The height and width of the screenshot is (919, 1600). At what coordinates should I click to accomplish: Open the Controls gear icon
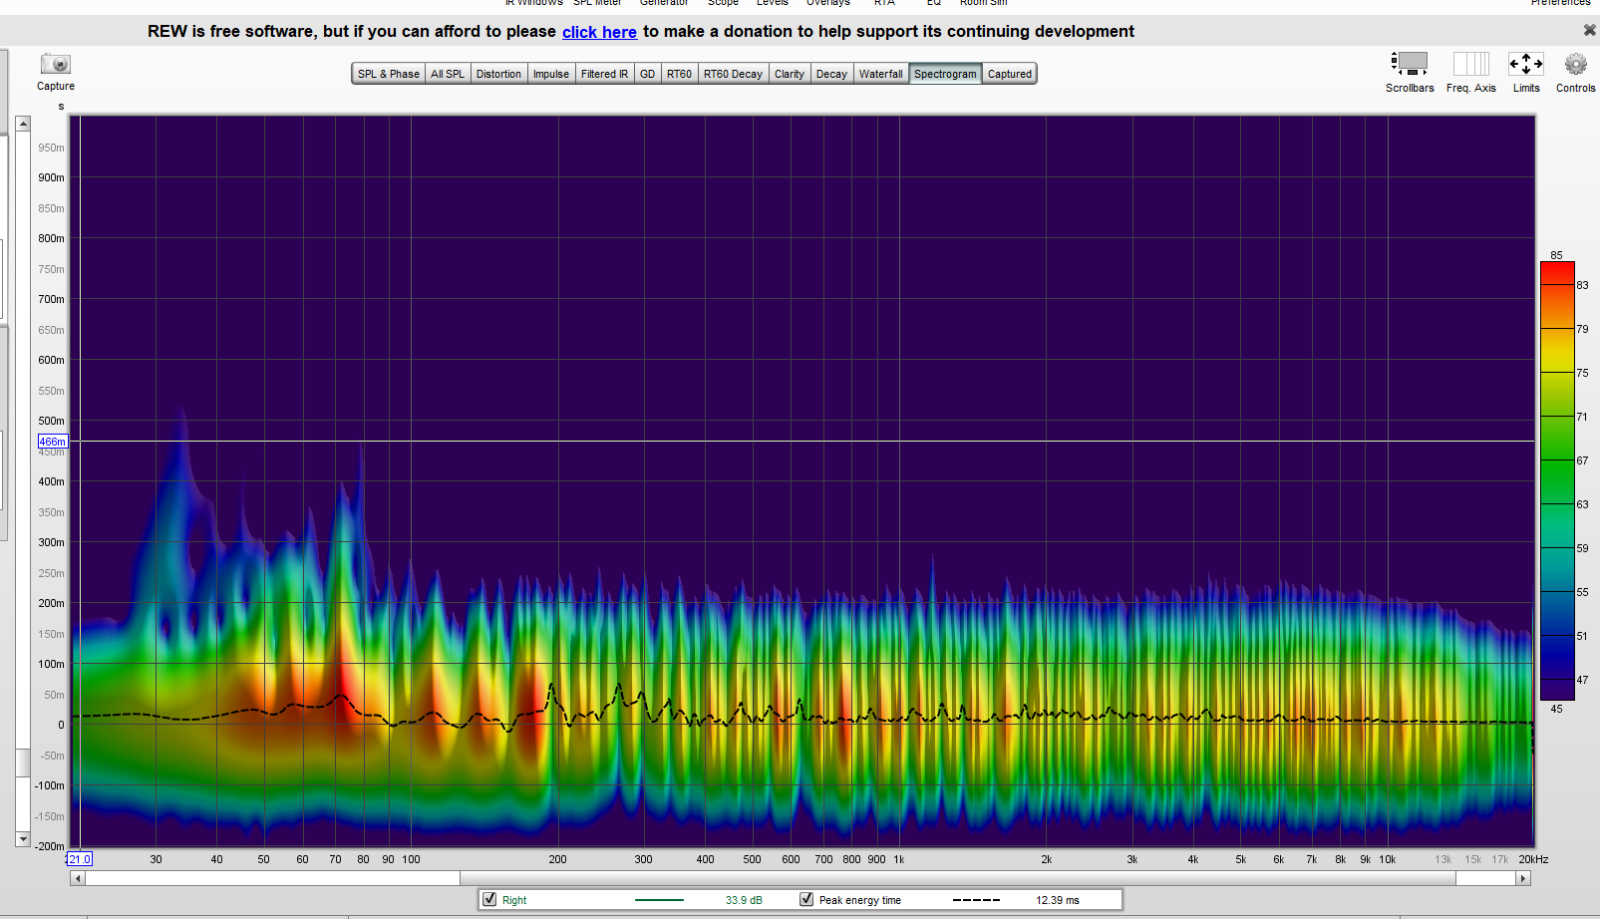[x=1575, y=65]
